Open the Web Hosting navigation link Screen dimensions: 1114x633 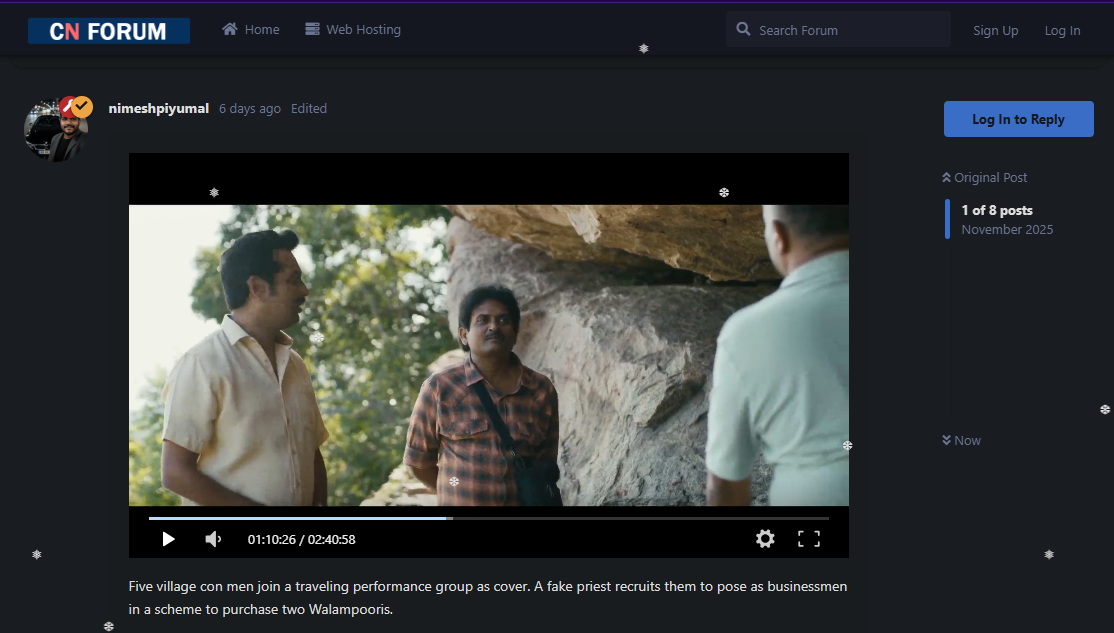[x=353, y=29]
